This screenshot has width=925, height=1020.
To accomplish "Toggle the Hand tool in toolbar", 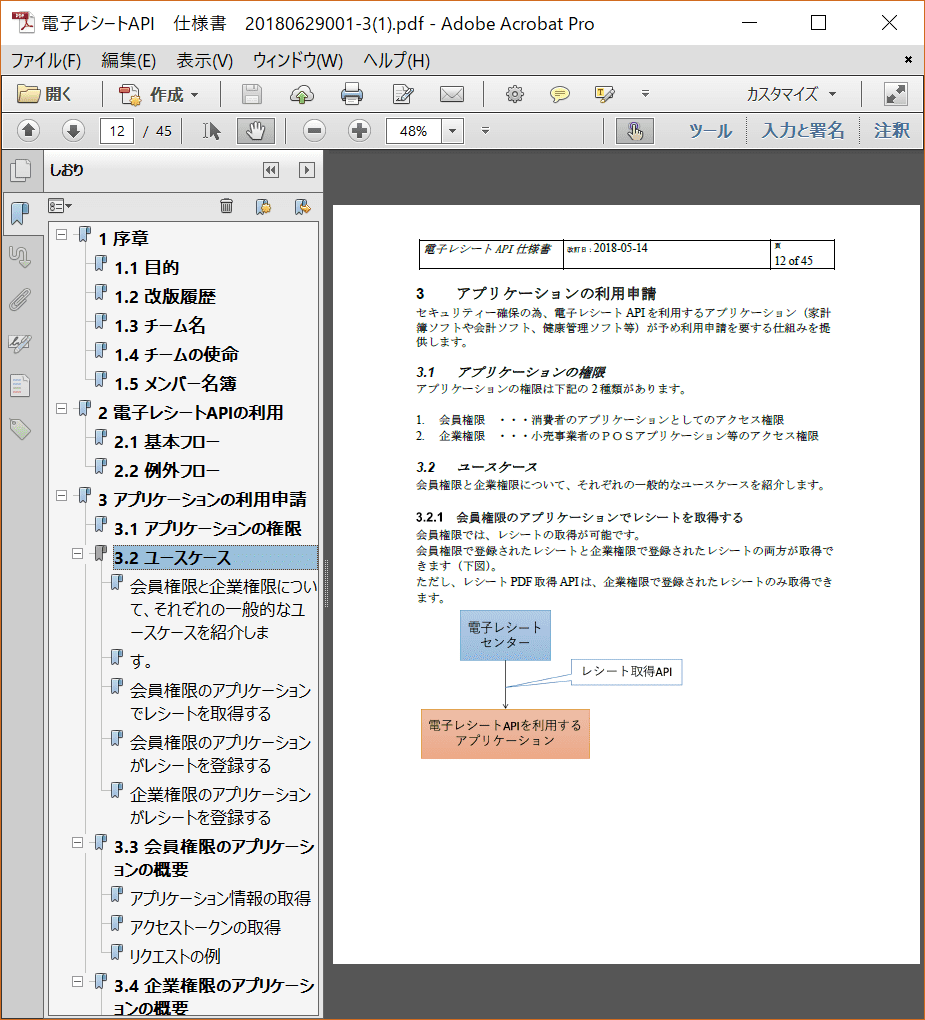I will [255, 131].
